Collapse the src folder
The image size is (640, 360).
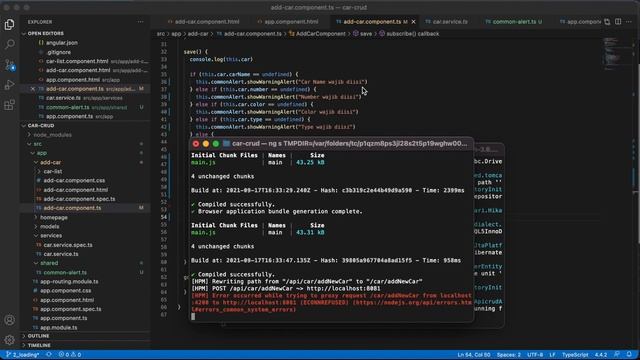pyautogui.click(x=38, y=144)
